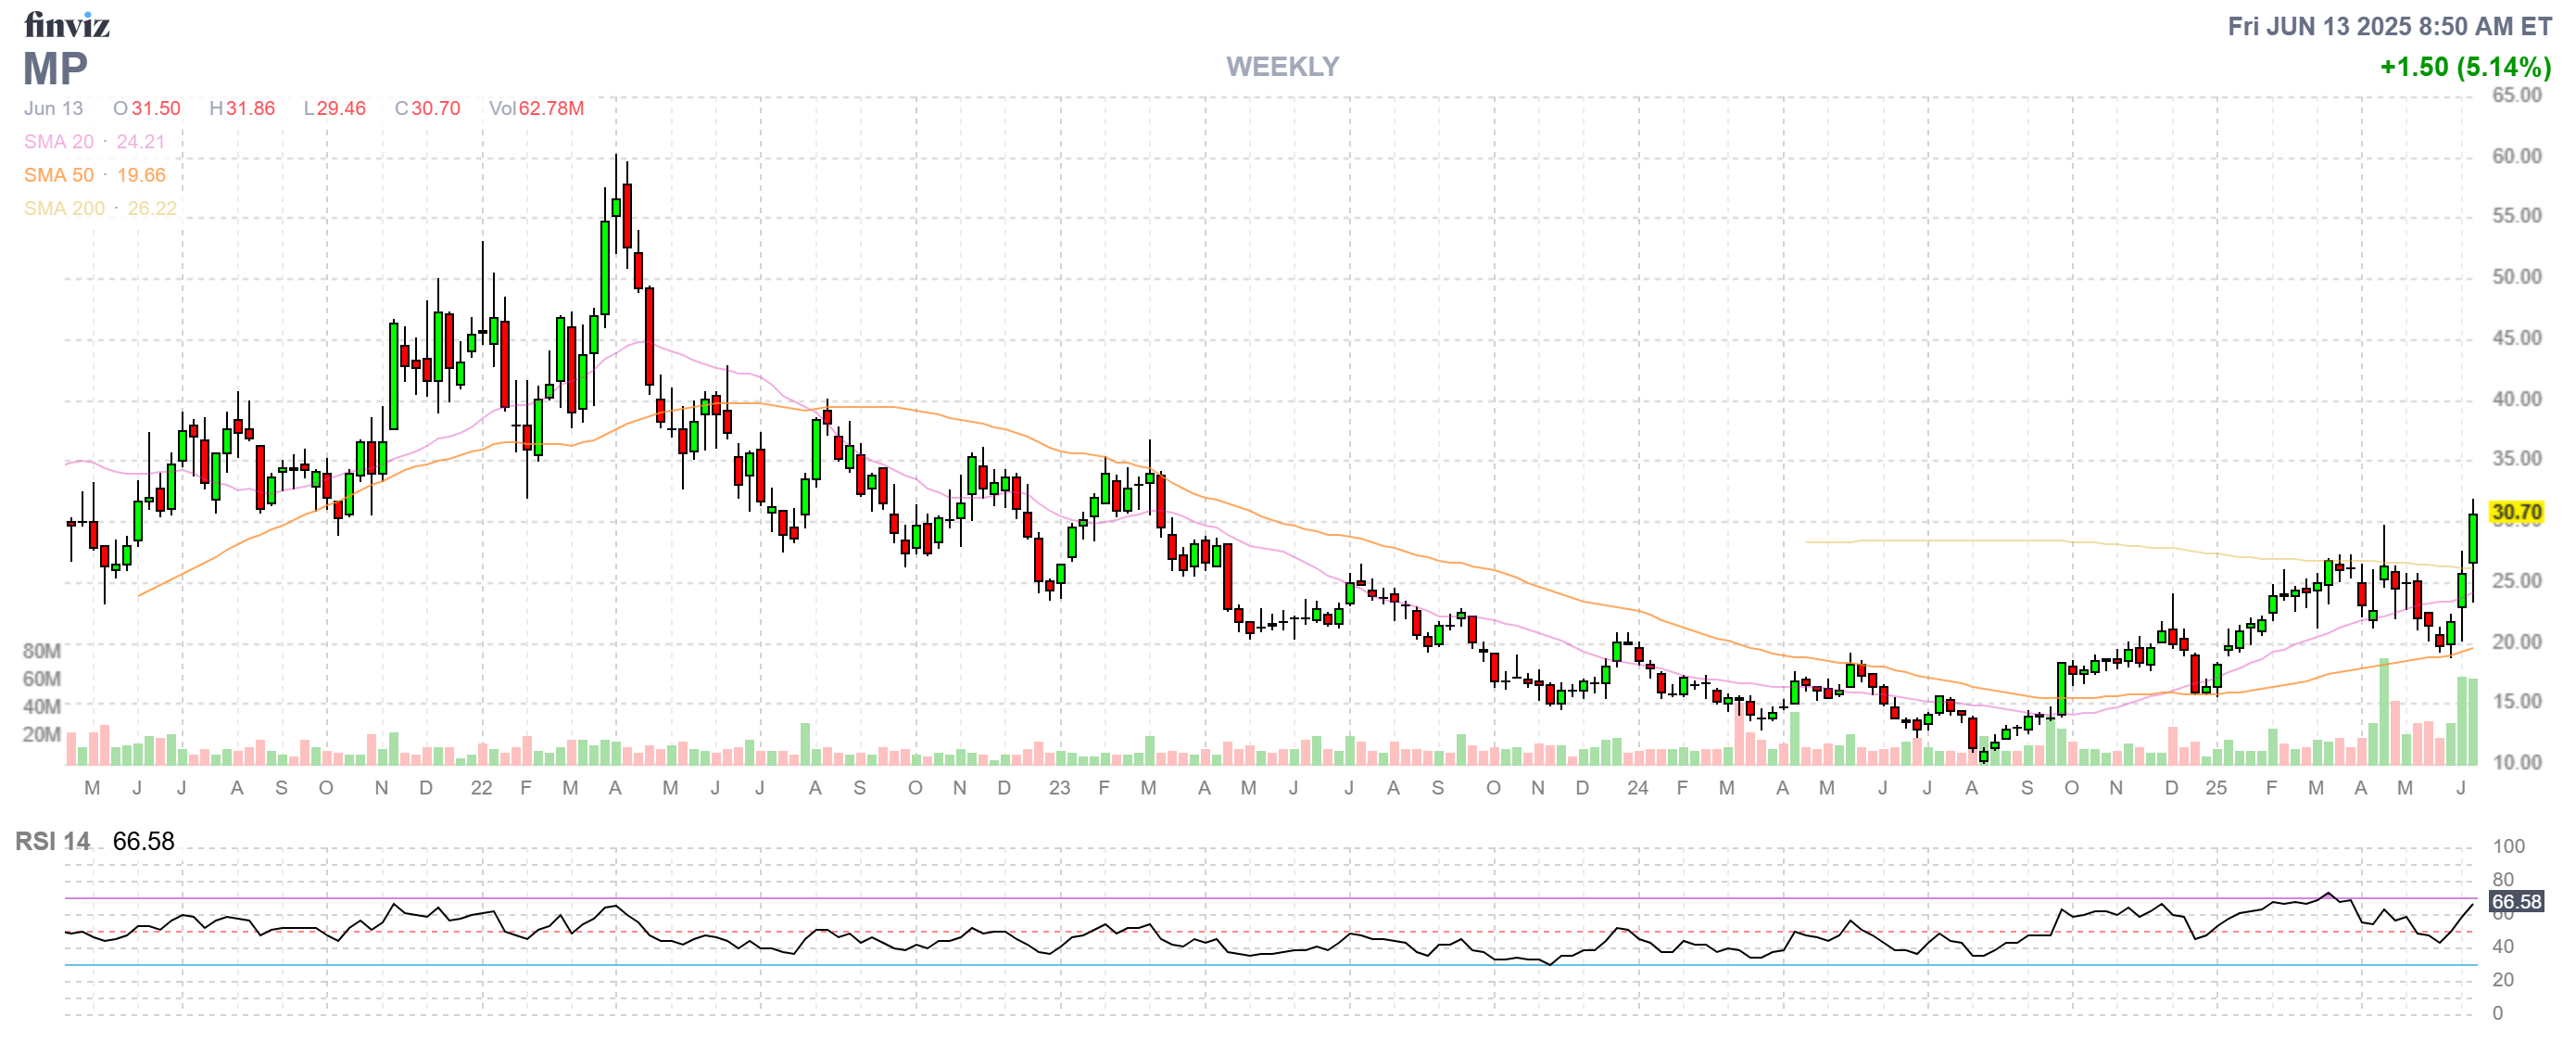The width and height of the screenshot is (2576, 1042).
Task: Click the Jun 13 date label
Action: 54,108
